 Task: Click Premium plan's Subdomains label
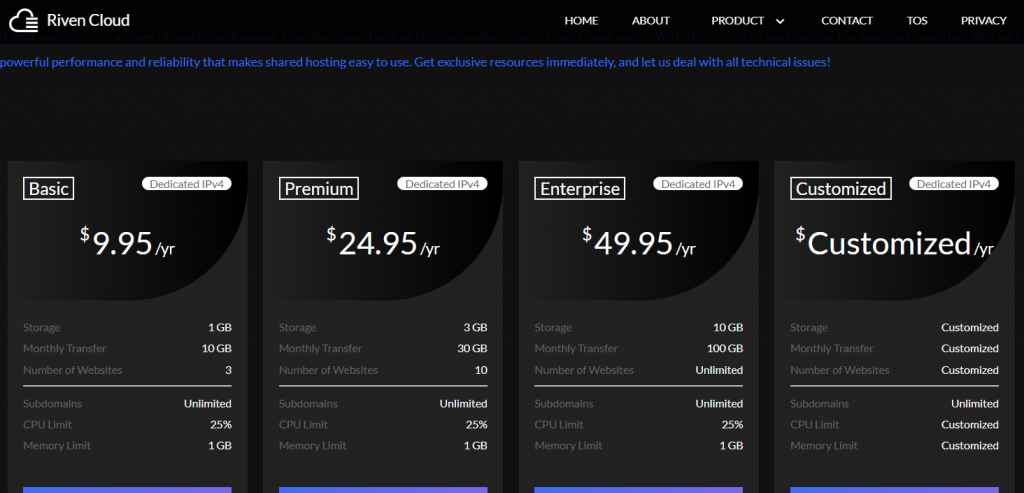[x=308, y=404]
